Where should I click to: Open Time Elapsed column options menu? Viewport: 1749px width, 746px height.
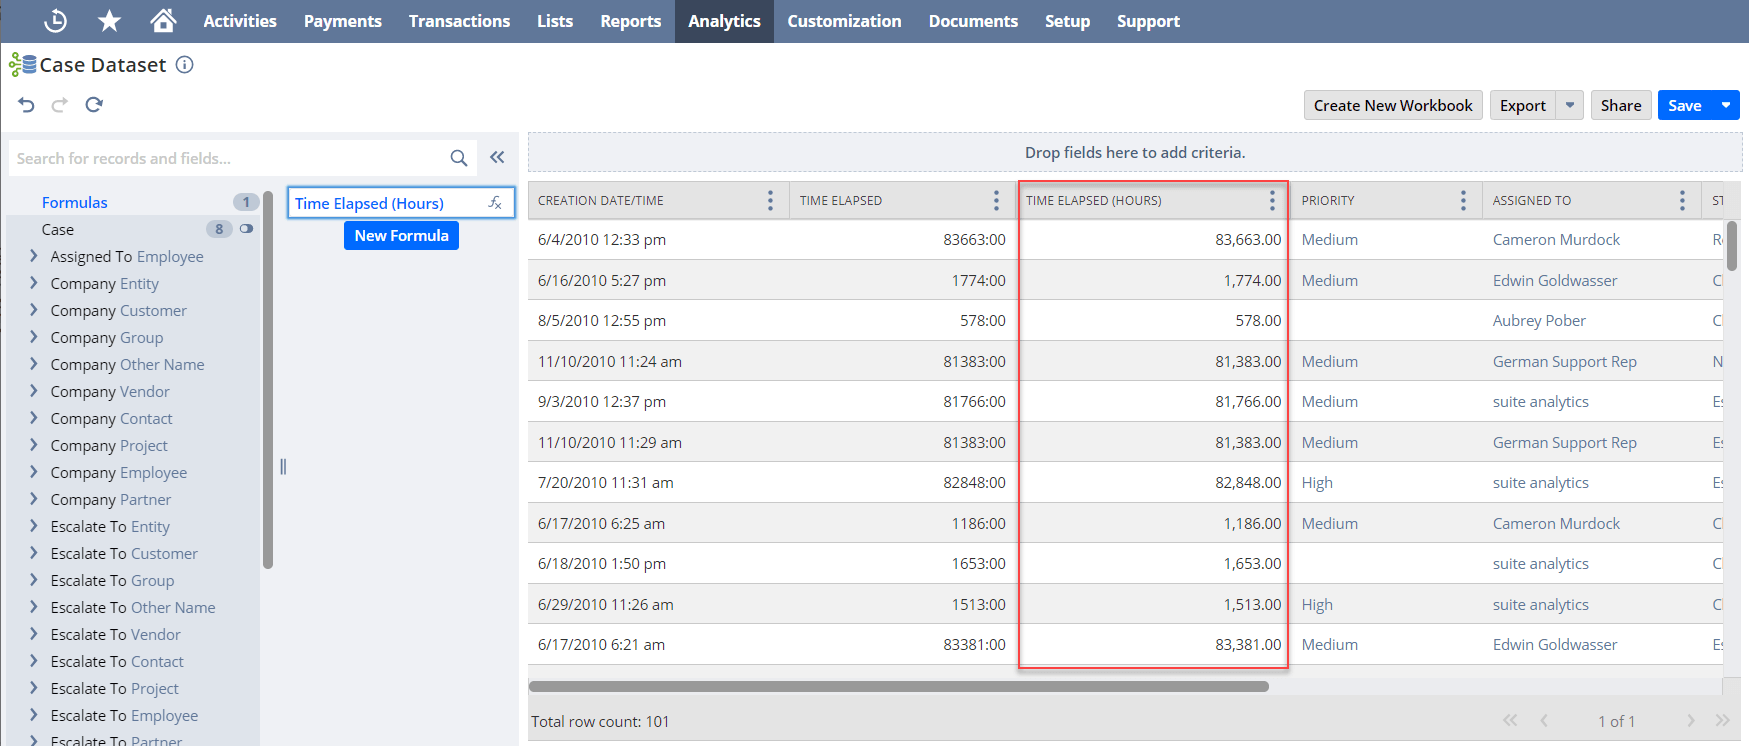(996, 201)
